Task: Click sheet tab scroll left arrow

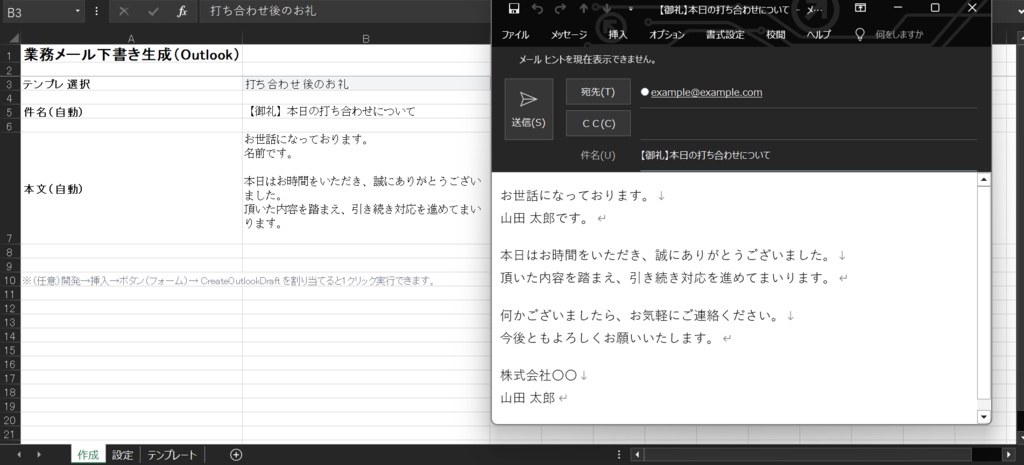Action: 19,455
